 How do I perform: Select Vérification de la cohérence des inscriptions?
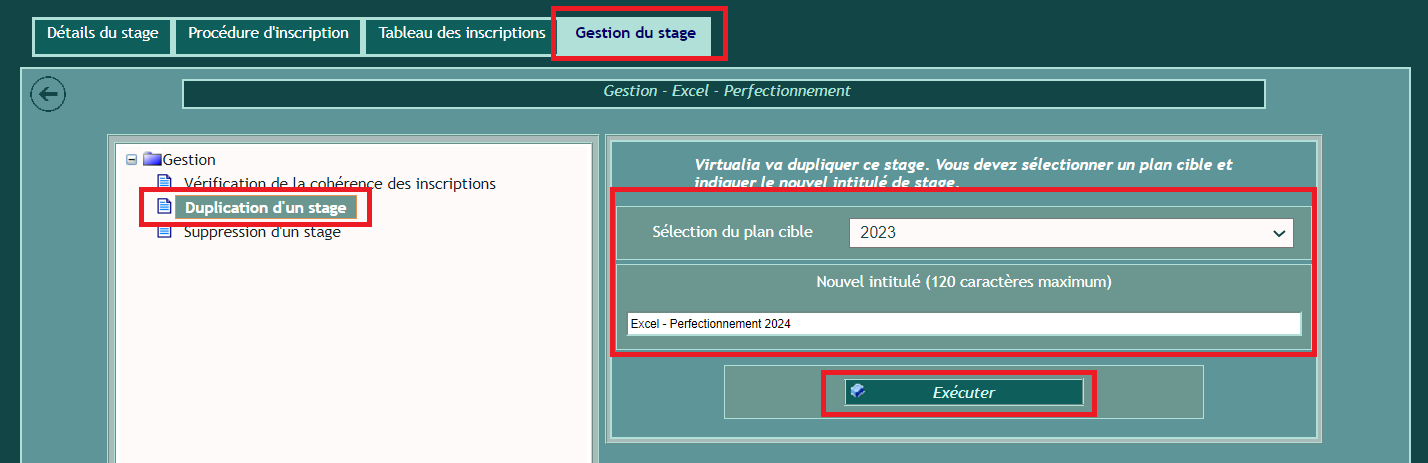[340, 184]
